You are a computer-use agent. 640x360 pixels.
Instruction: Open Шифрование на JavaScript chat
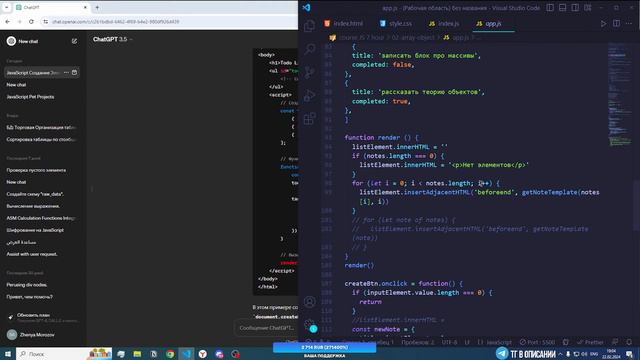point(35,230)
